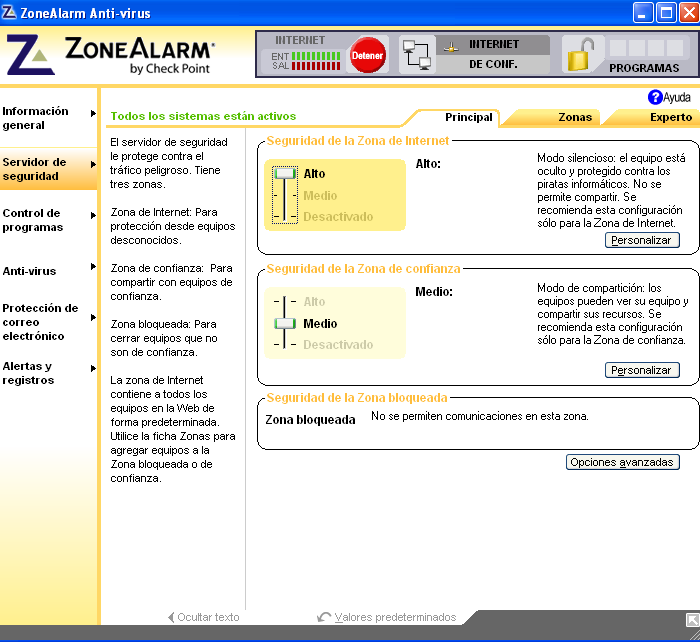Click the INTERNET zone indicator in the header
The height and width of the screenshot is (642, 700).
click(x=493, y=44)
